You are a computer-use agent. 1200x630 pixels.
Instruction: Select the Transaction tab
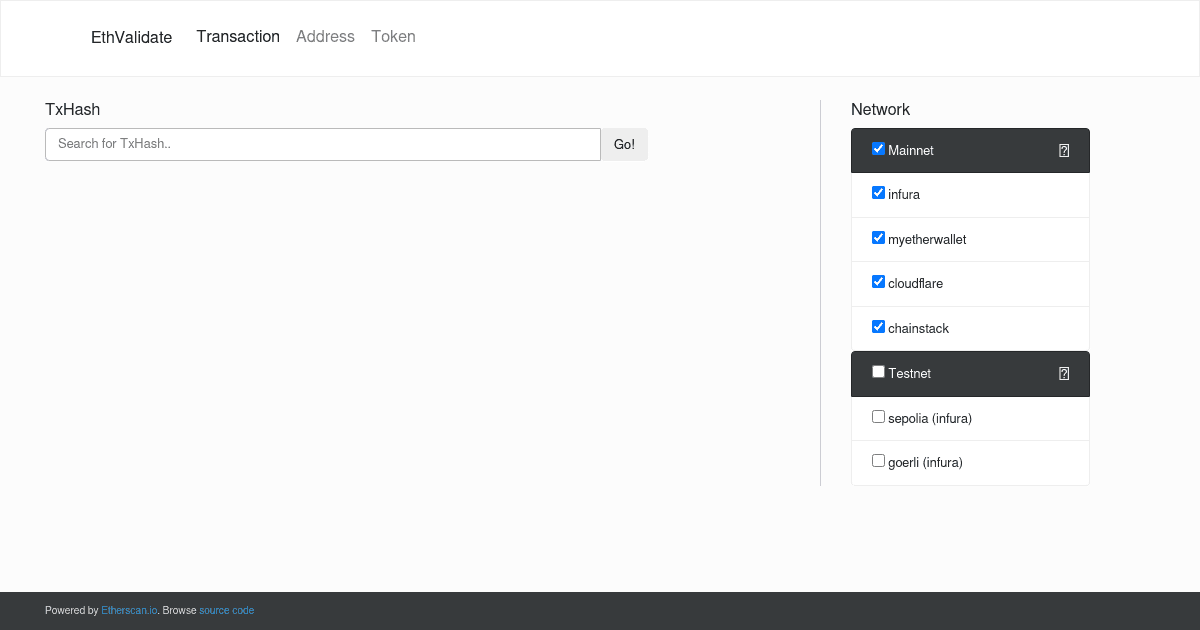pyautogui.click(x=238, y=36)
